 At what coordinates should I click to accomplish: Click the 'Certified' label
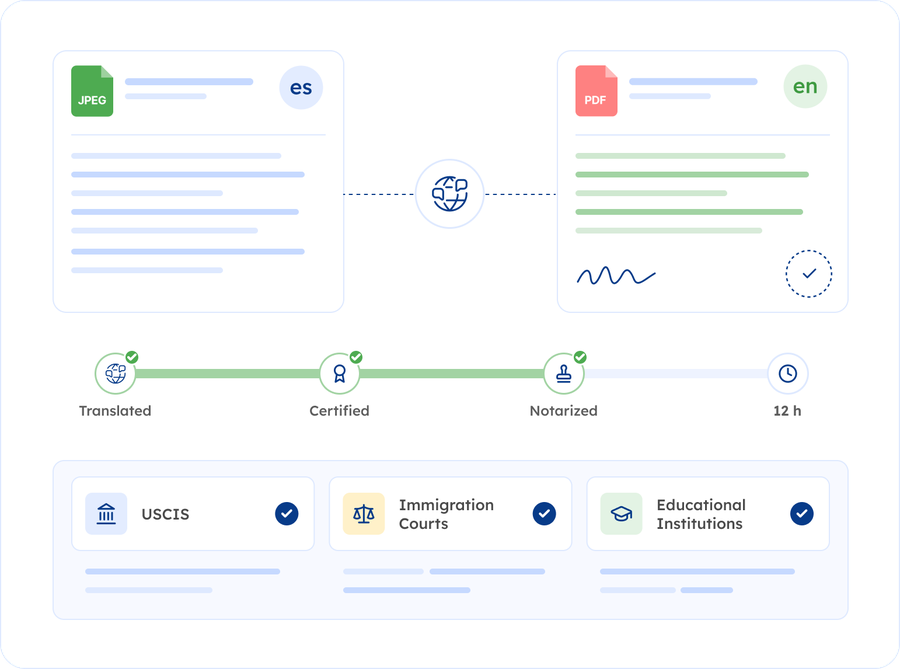click(x=339, y=411)
